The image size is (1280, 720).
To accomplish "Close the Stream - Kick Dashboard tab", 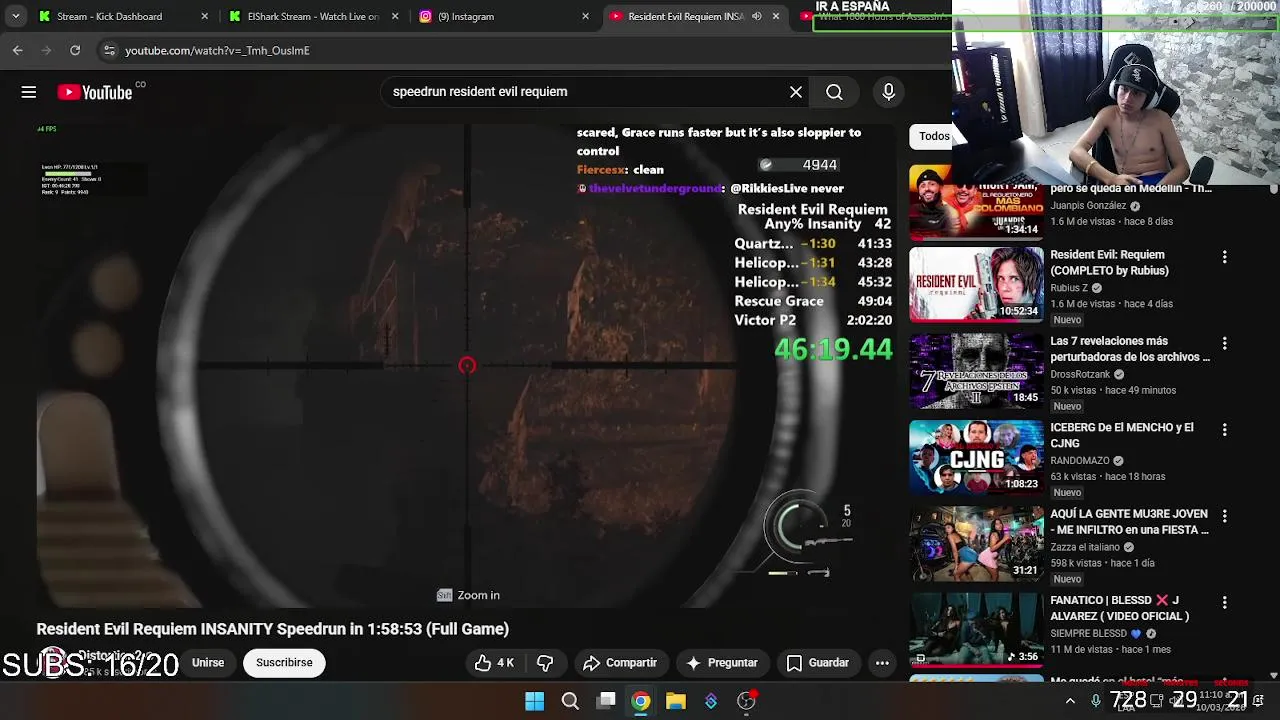I will coord(205,16).
